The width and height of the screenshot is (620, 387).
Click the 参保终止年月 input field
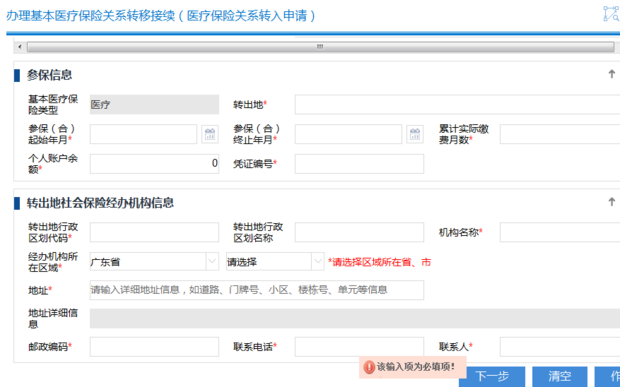[348, 134]
